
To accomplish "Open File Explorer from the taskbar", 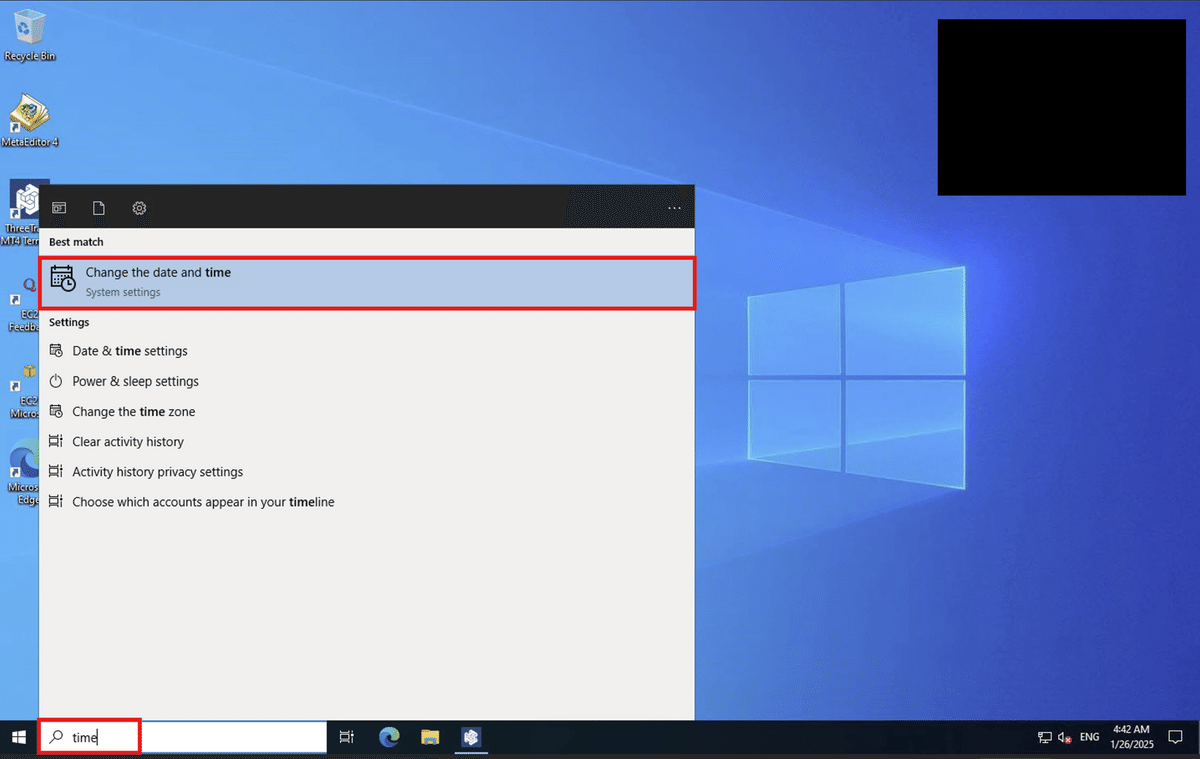I will coord(429,737).
